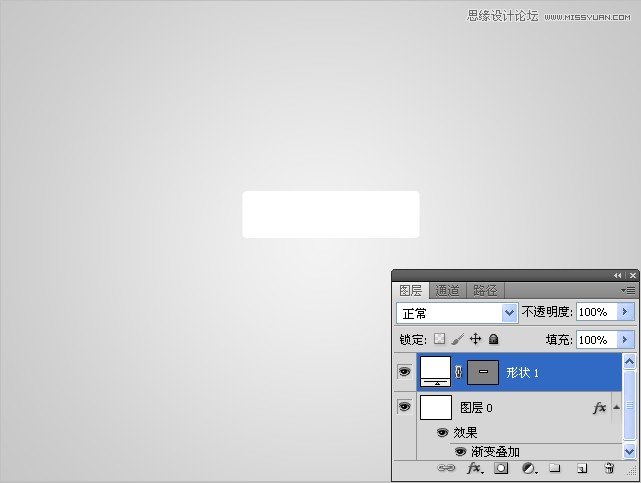This screenshot has height=483, width=641.
Task: Close the layers panel
Action: (x=632, y=275)
